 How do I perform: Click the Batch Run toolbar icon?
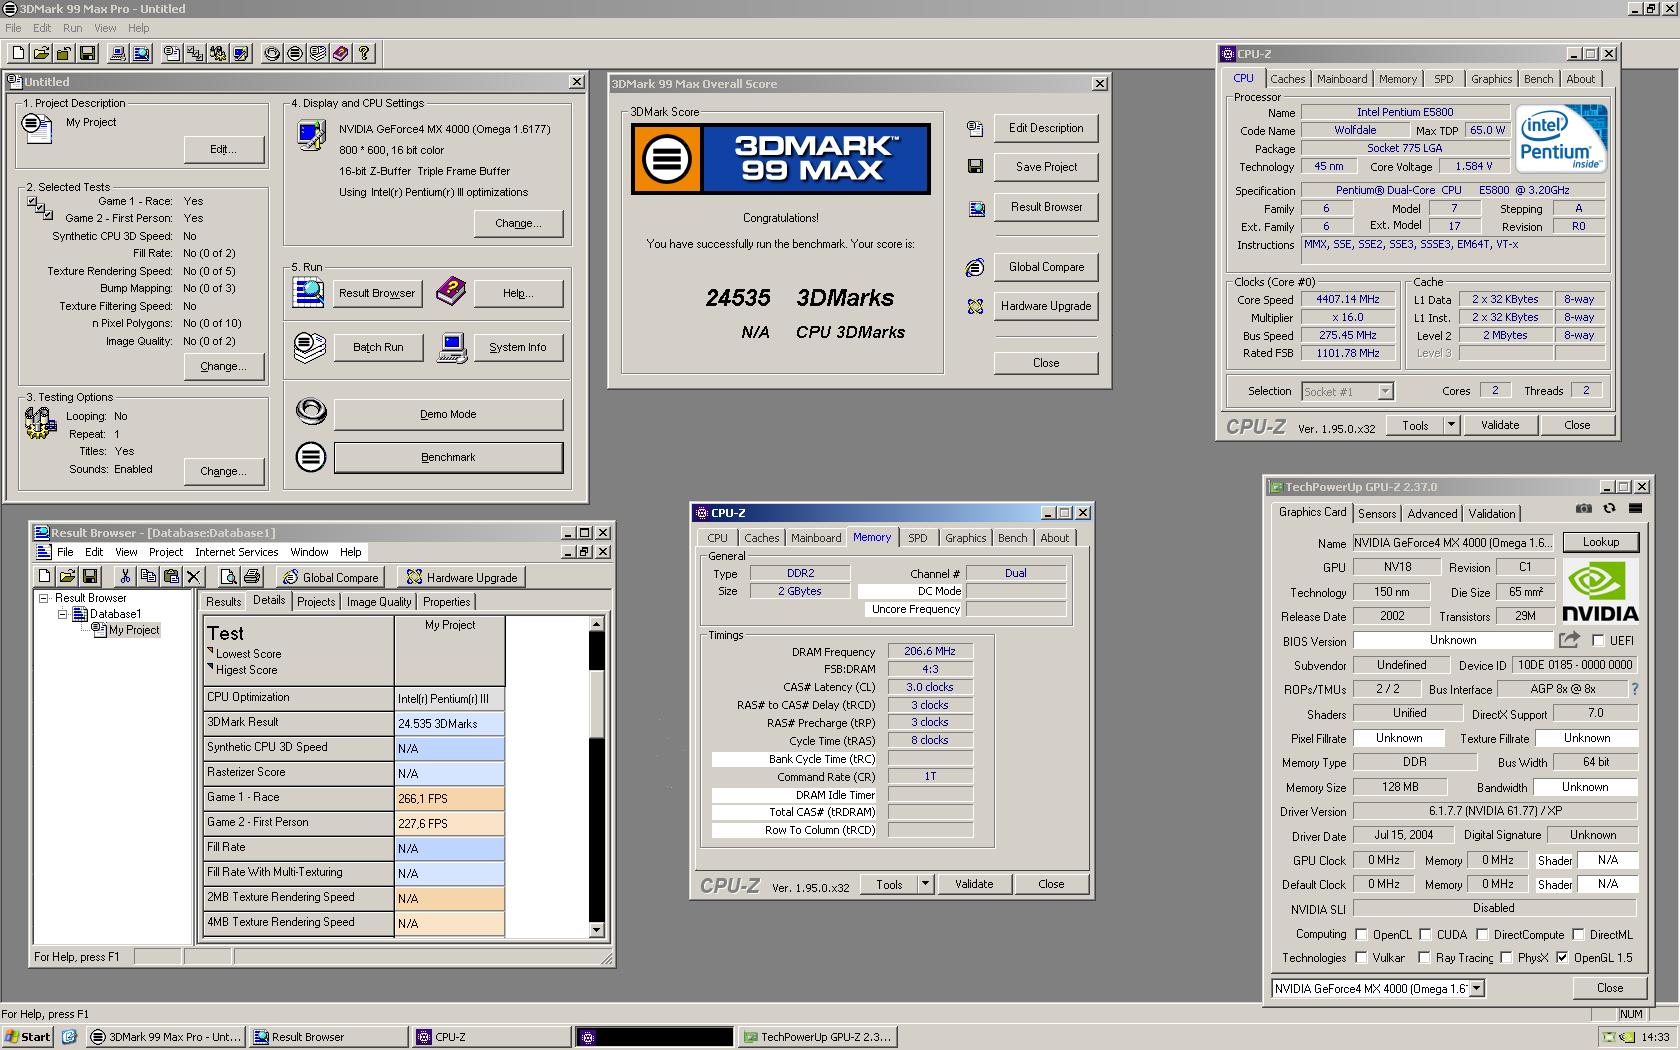point(318,53)
